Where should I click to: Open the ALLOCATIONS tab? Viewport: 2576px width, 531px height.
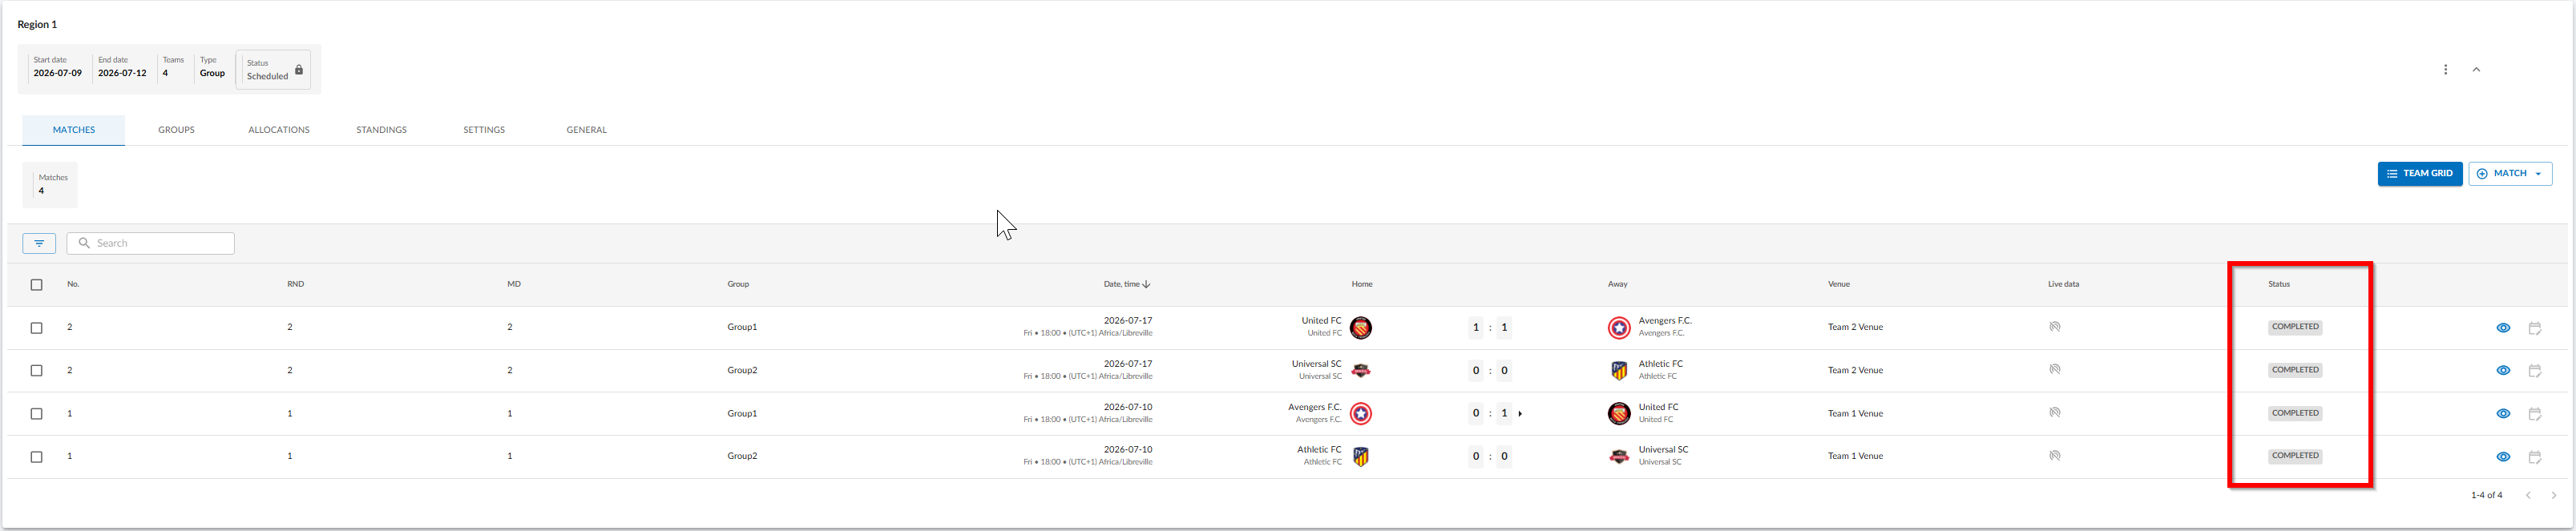[279, 130]
